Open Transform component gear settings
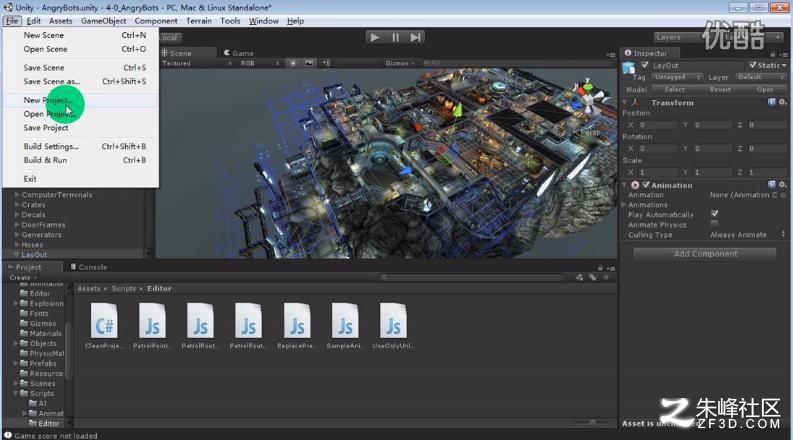The height and width of the screenshot is (440, 793). tap(782, 102)
